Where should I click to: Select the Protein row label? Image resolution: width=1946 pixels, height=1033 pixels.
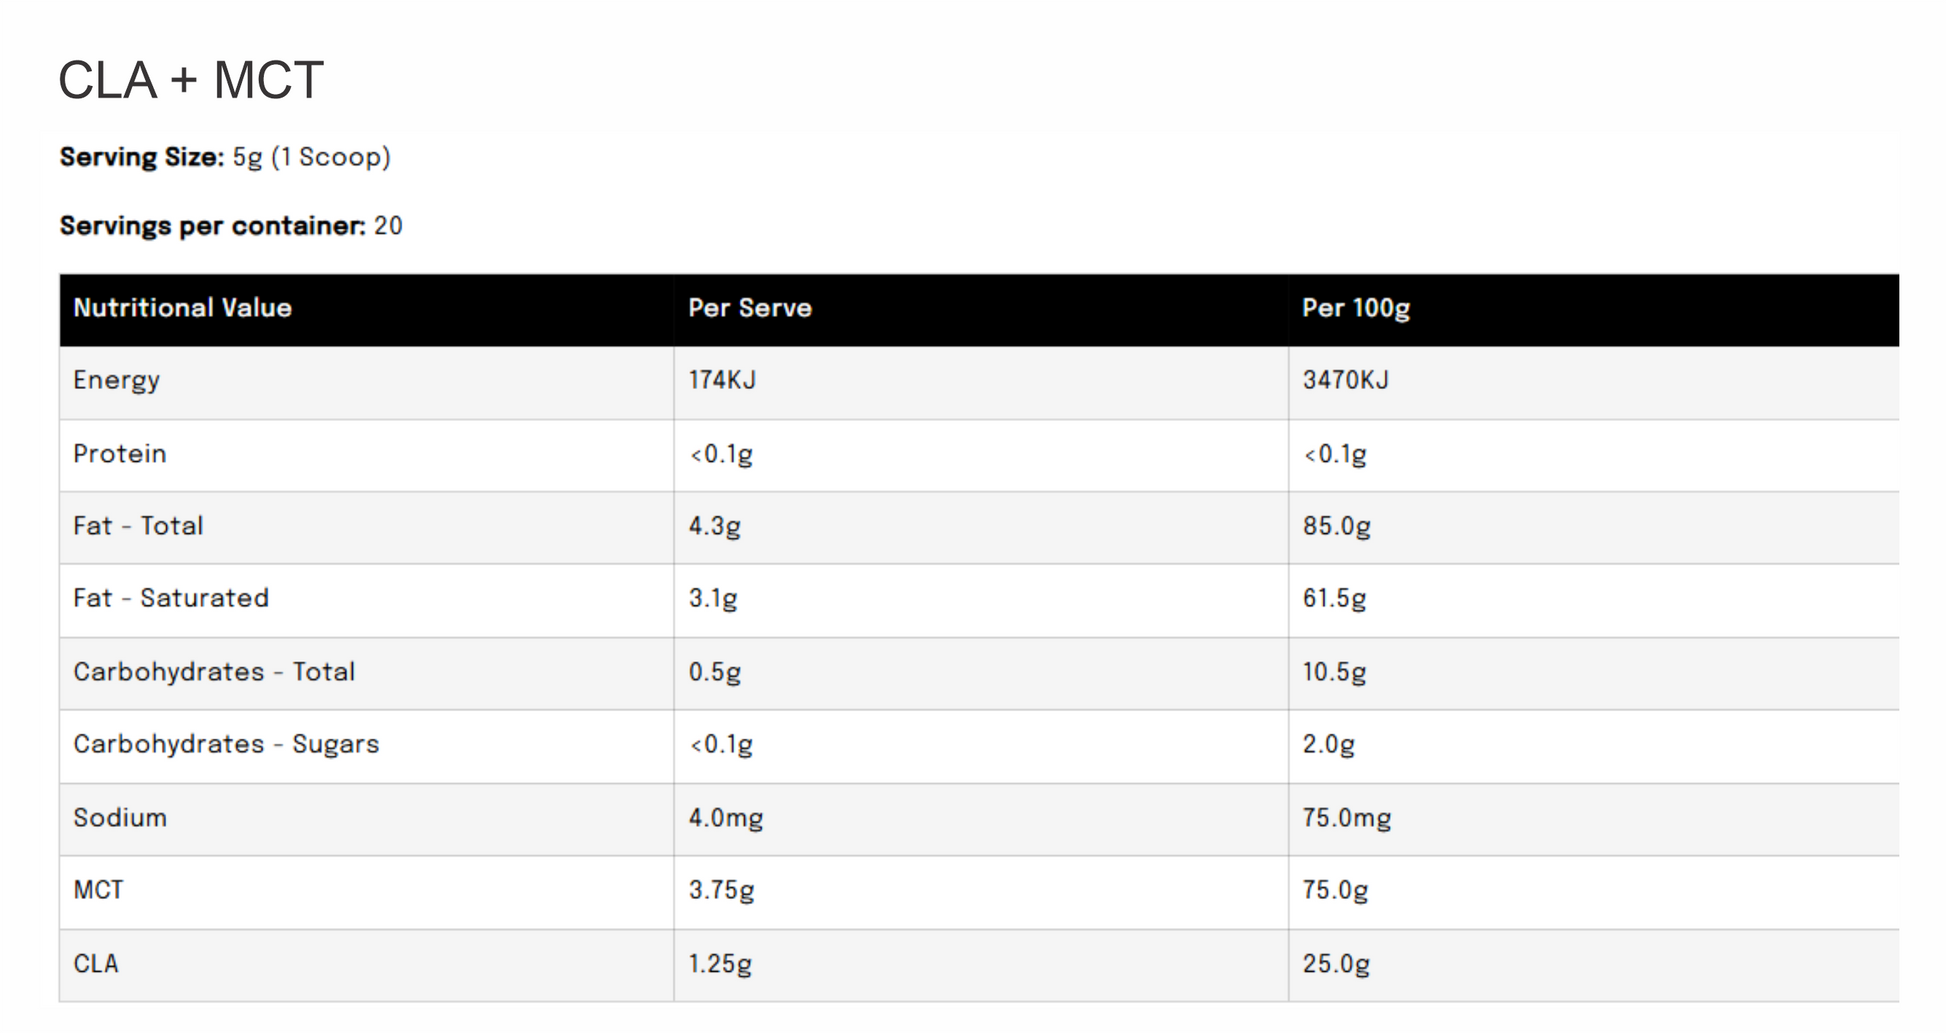pyautogui.click(x=120, y=454)
